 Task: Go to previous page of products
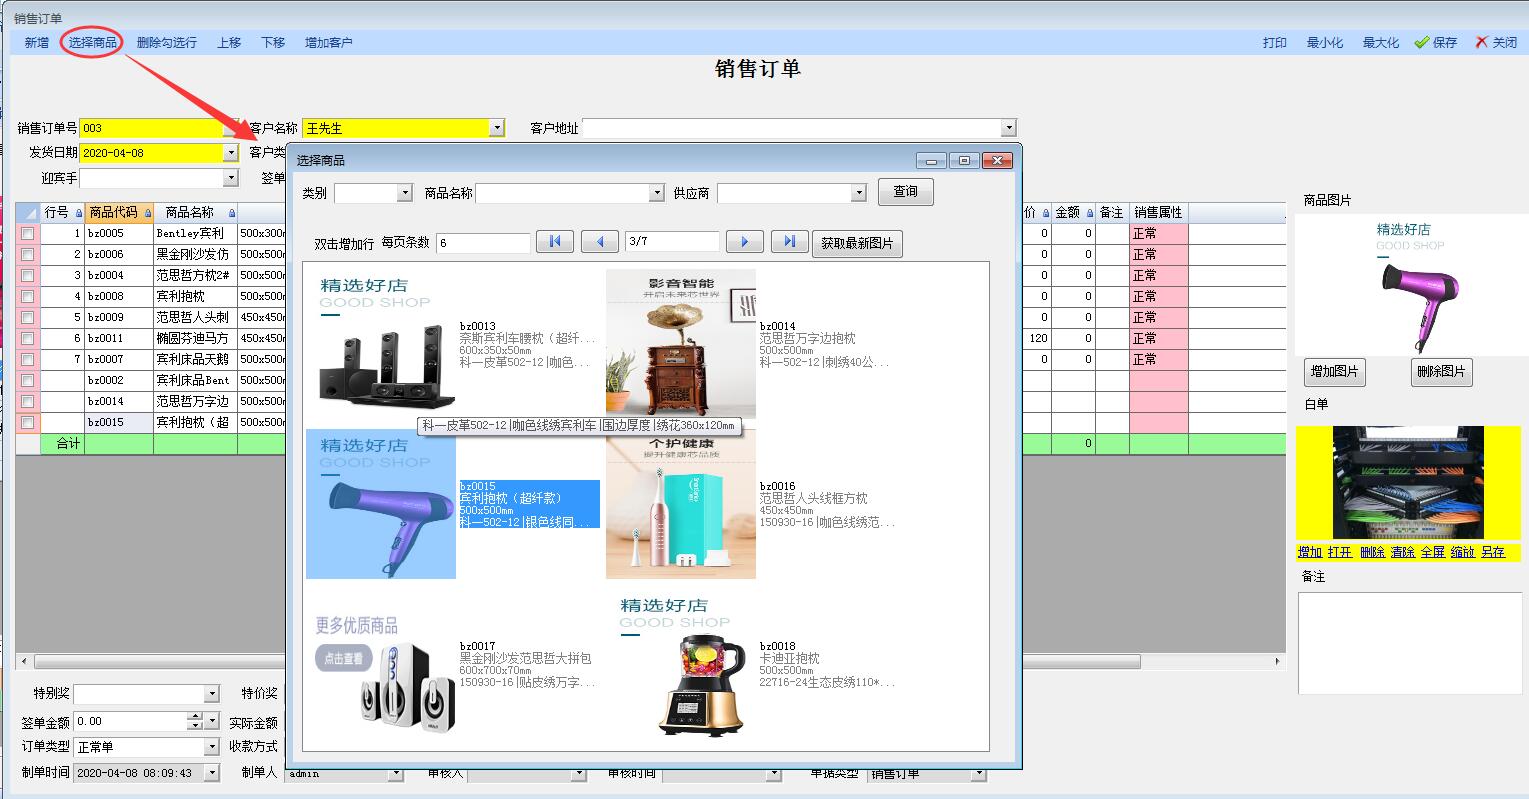click(x=600, y=241)
